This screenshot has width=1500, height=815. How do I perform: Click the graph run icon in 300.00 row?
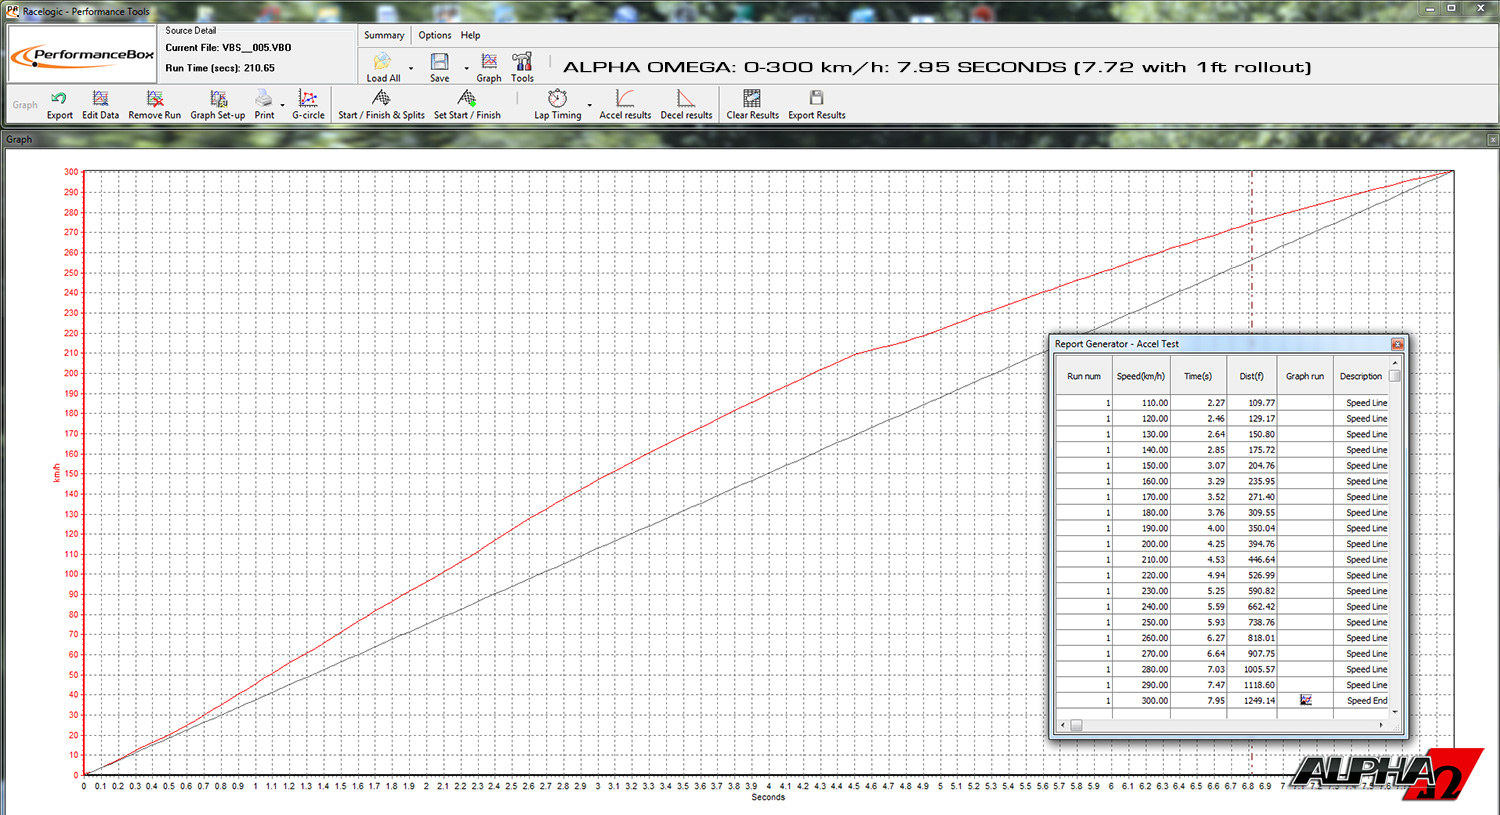click(x=1305, y=700)
